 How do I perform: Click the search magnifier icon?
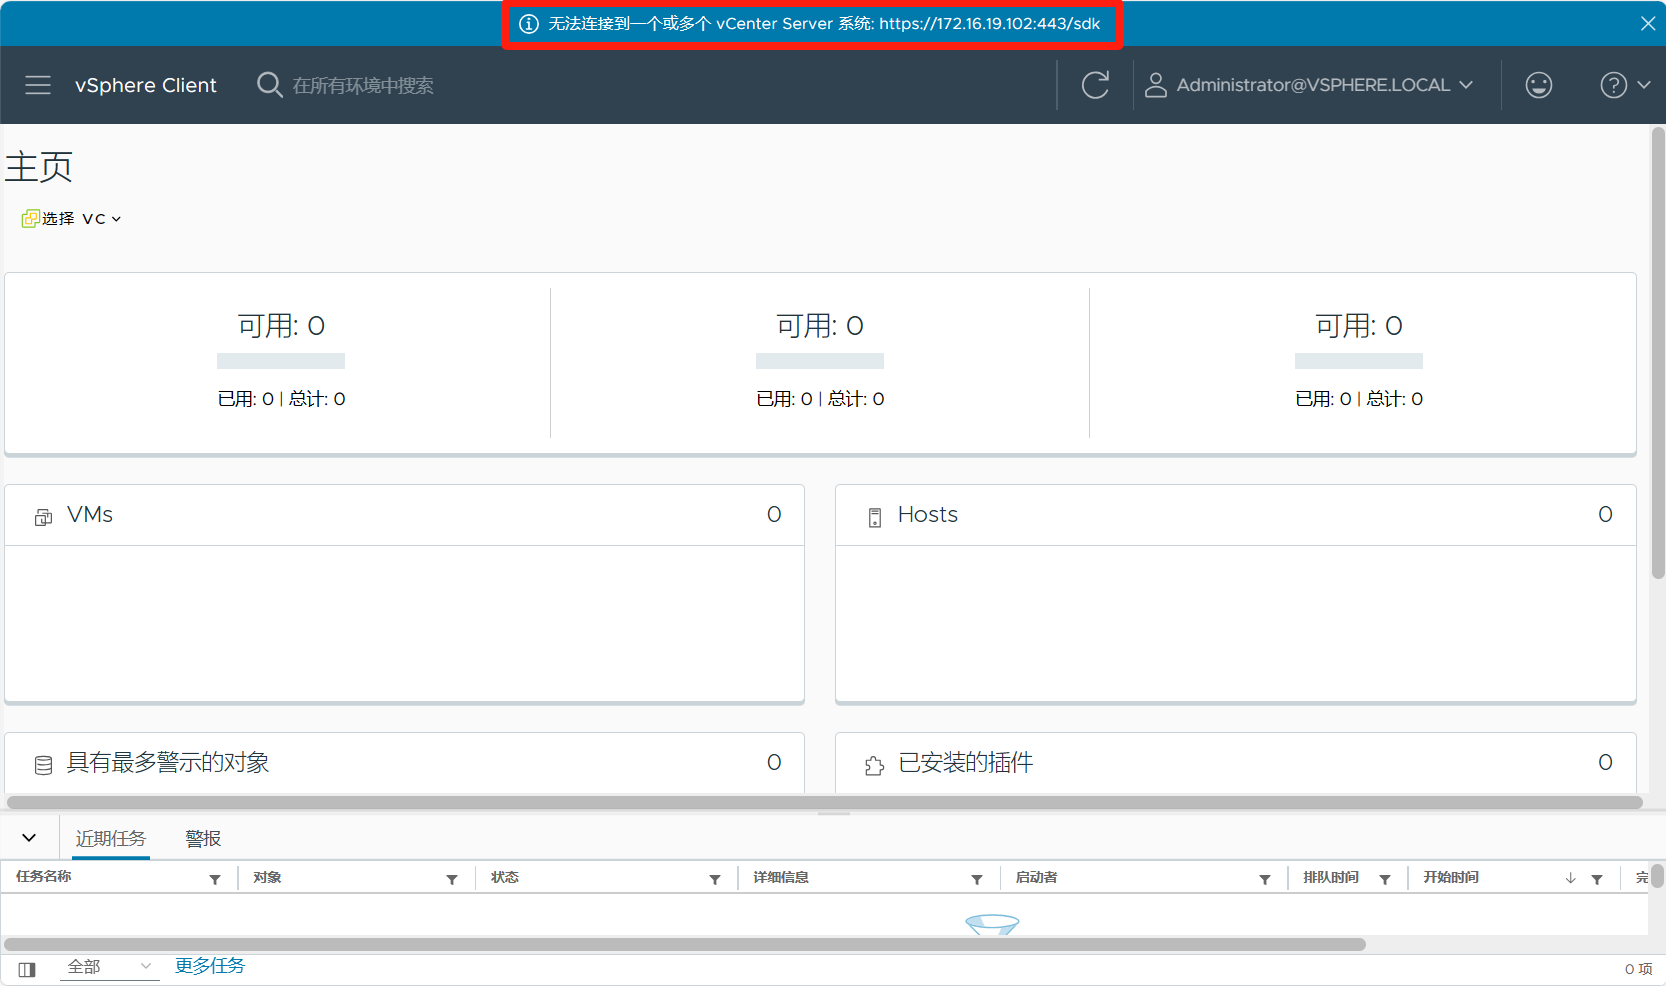(269, 85)
